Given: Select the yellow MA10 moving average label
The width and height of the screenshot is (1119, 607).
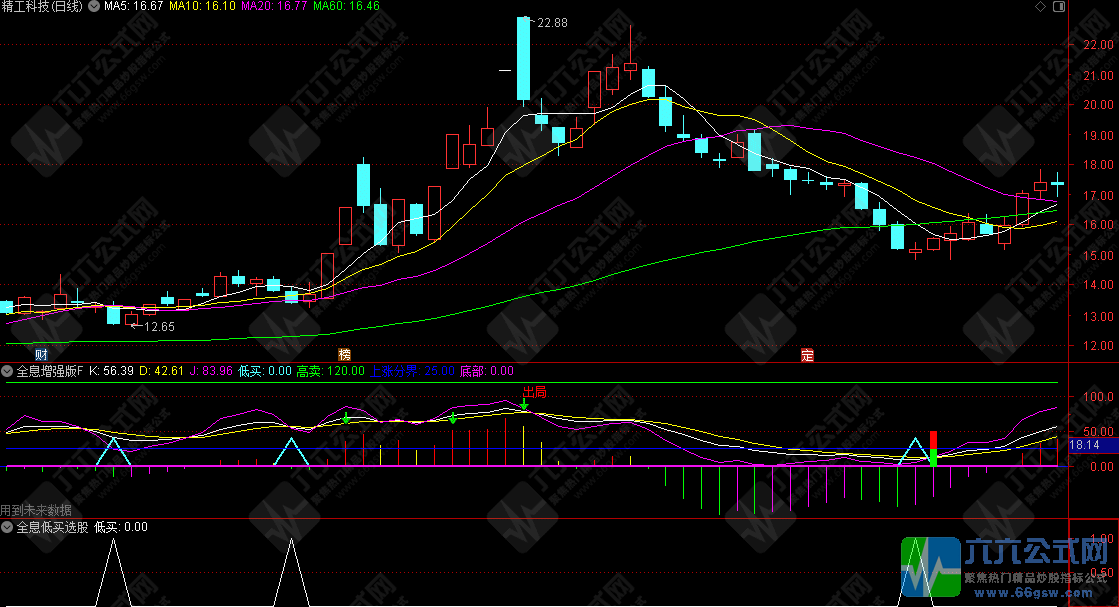Looking at the screenshot, I should (202, 7).
